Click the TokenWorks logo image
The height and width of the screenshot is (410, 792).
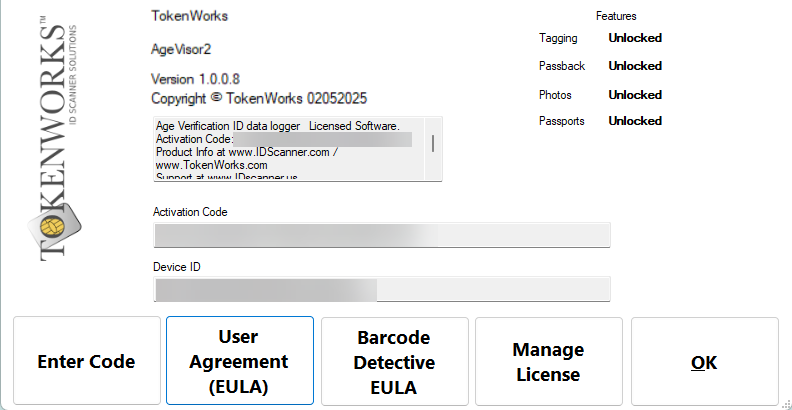(55, 138)
